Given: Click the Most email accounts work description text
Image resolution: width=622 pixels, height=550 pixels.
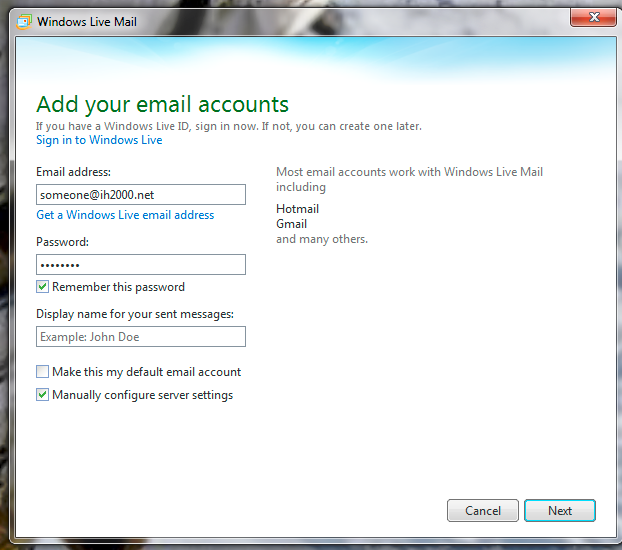Looking at the screenshot, I should point(409,172).
